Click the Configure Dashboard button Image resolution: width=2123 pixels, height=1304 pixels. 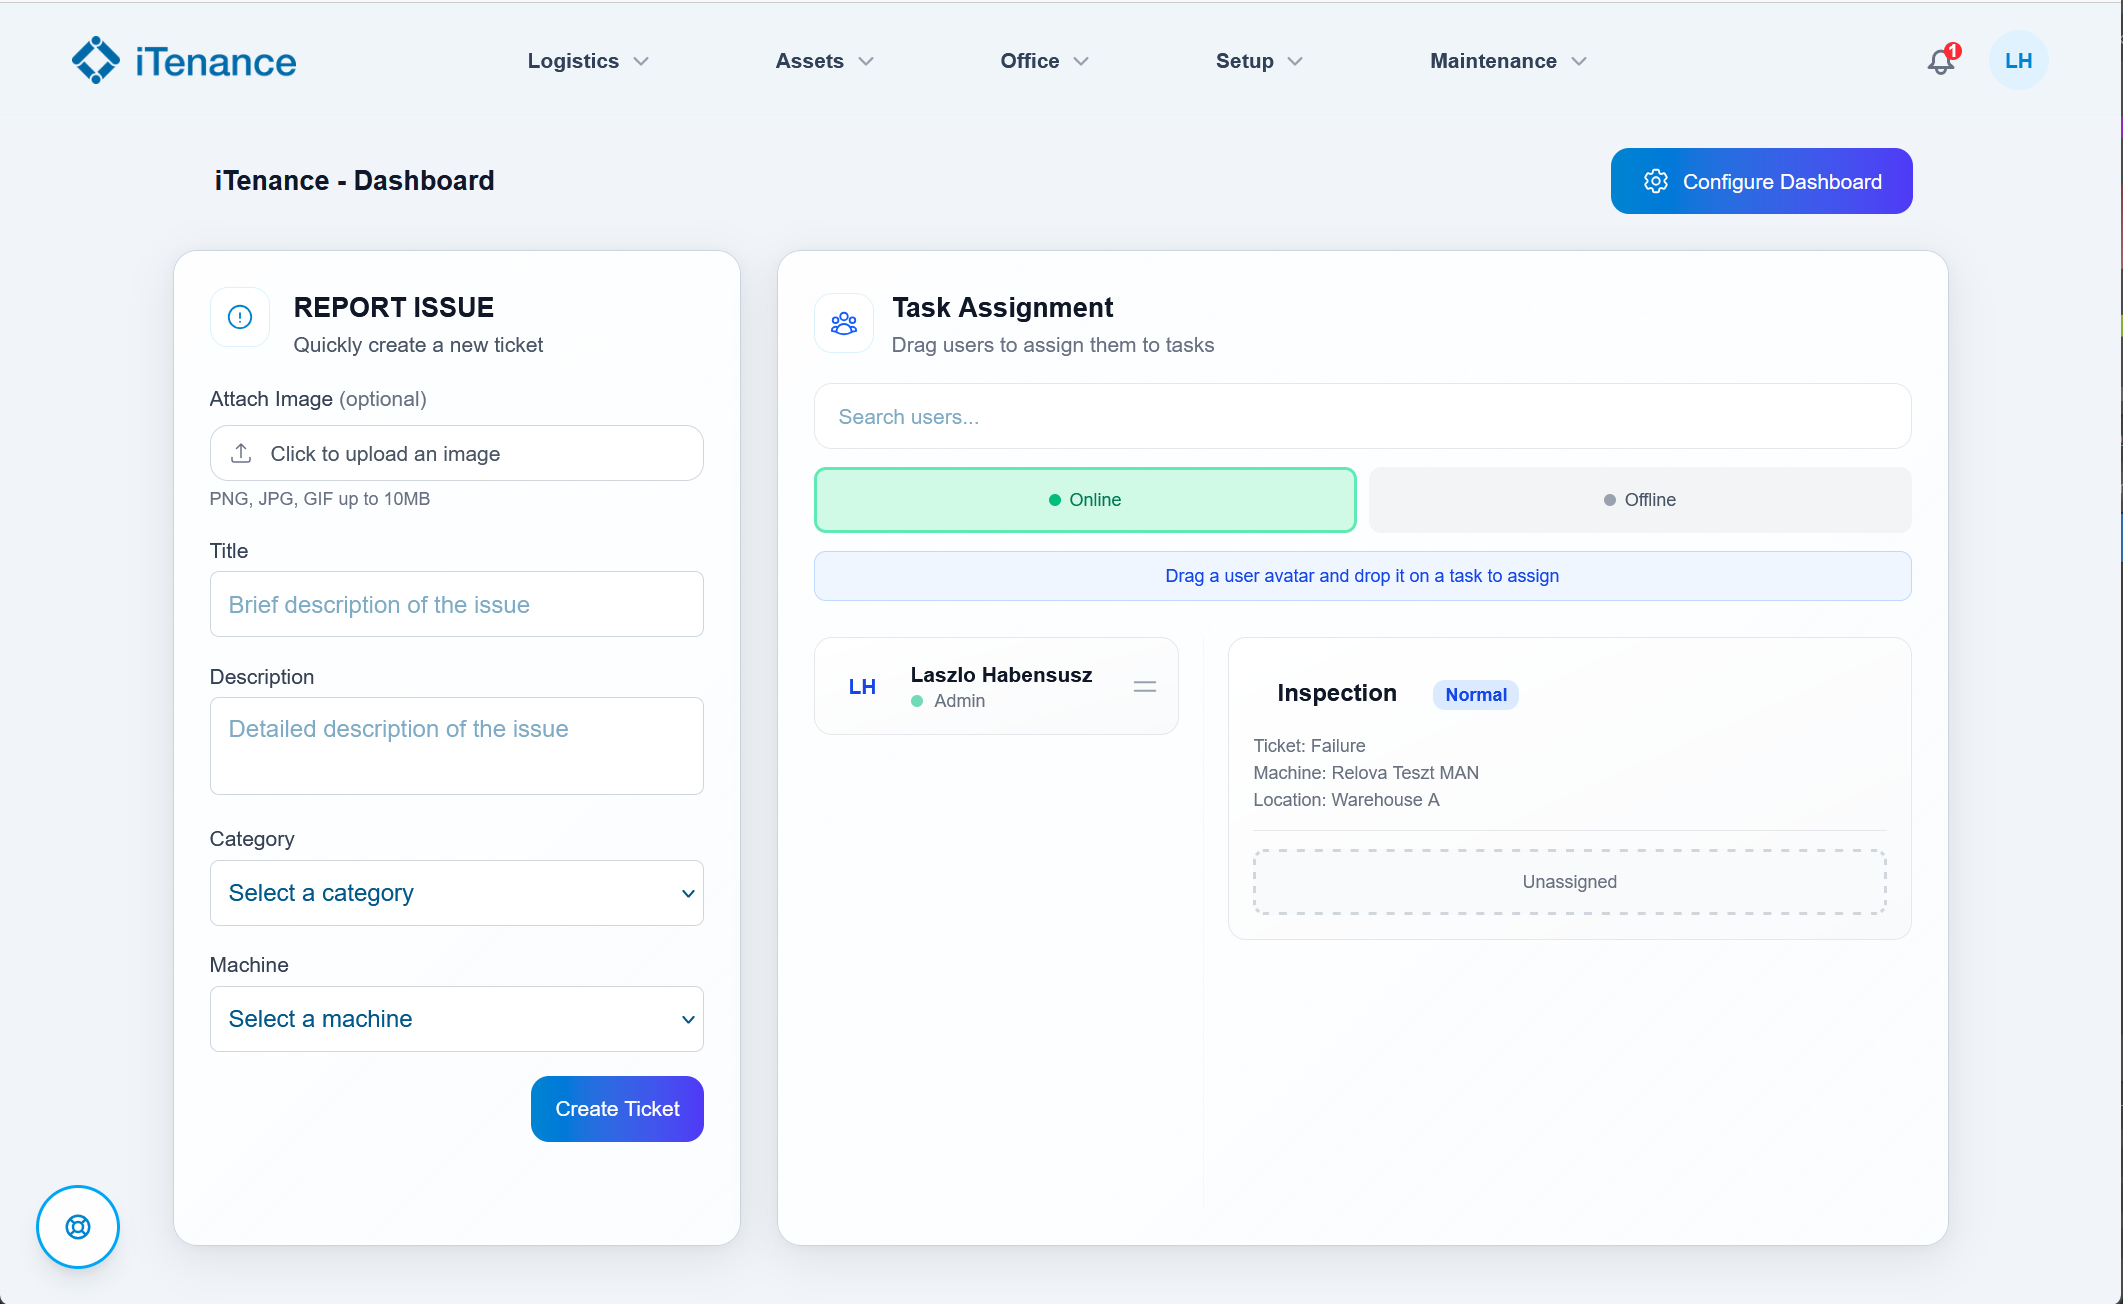tap(1761, 181)
